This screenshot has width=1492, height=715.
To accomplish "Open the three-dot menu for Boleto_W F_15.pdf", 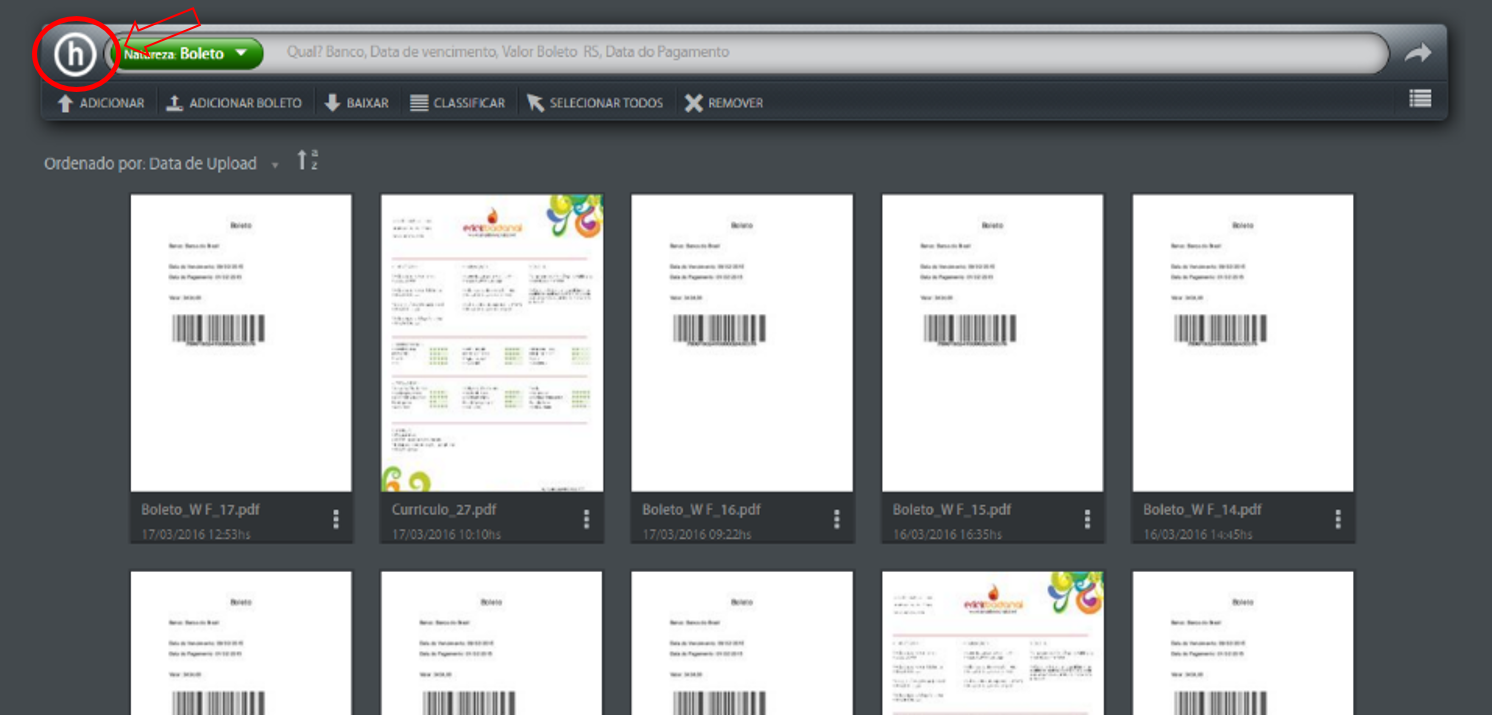I will (1087, 519).
